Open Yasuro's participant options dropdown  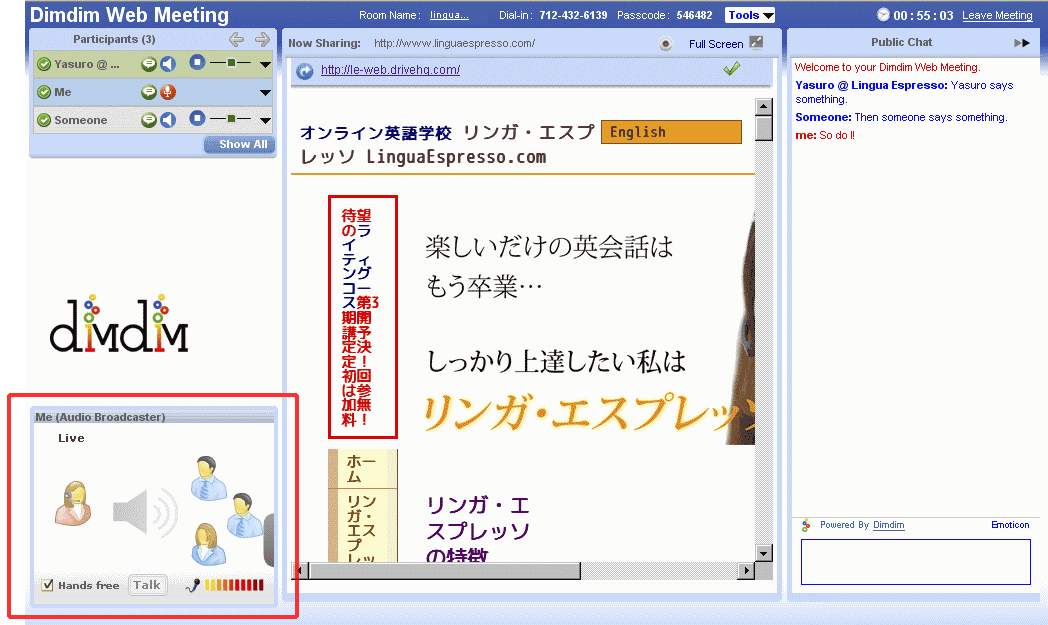pos(265,65)
